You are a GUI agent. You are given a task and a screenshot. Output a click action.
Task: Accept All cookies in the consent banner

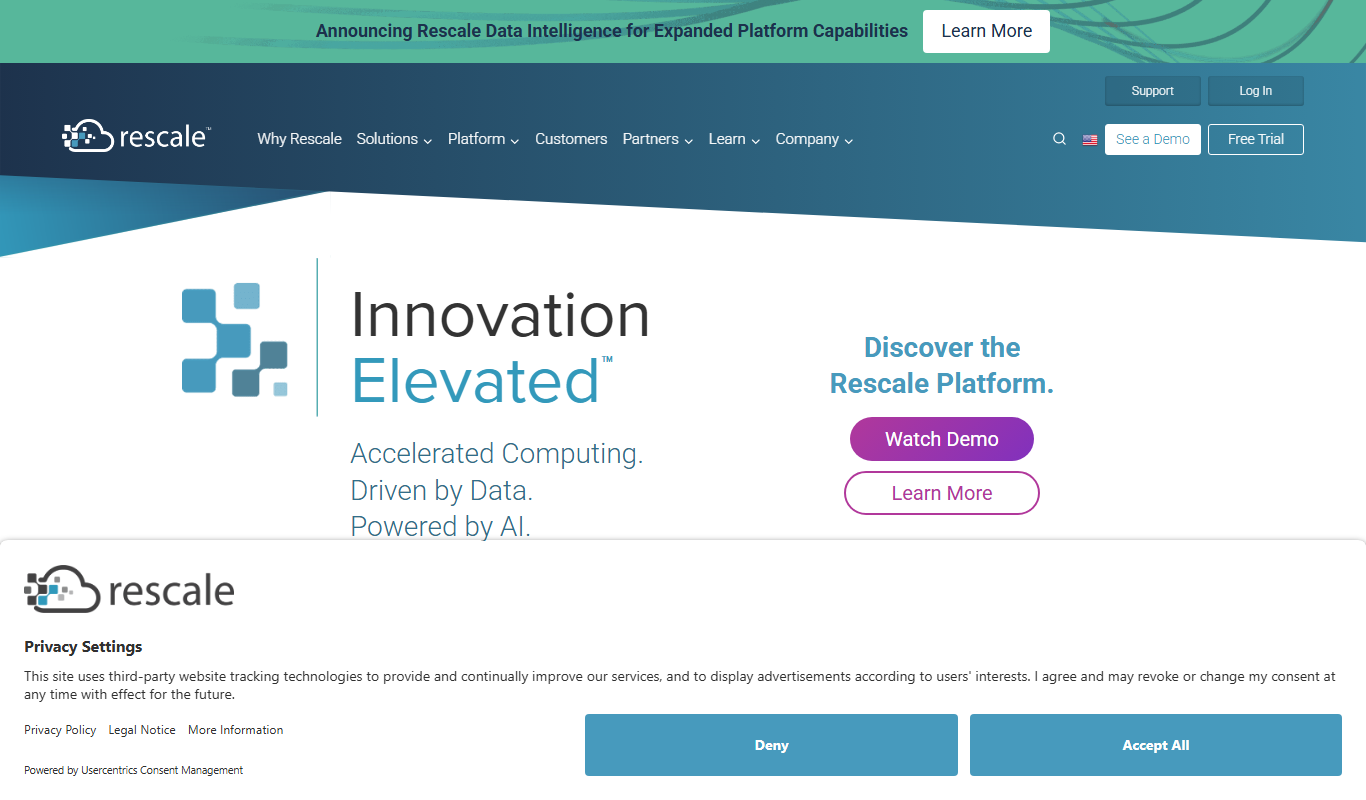click(x=1156, y=745)
